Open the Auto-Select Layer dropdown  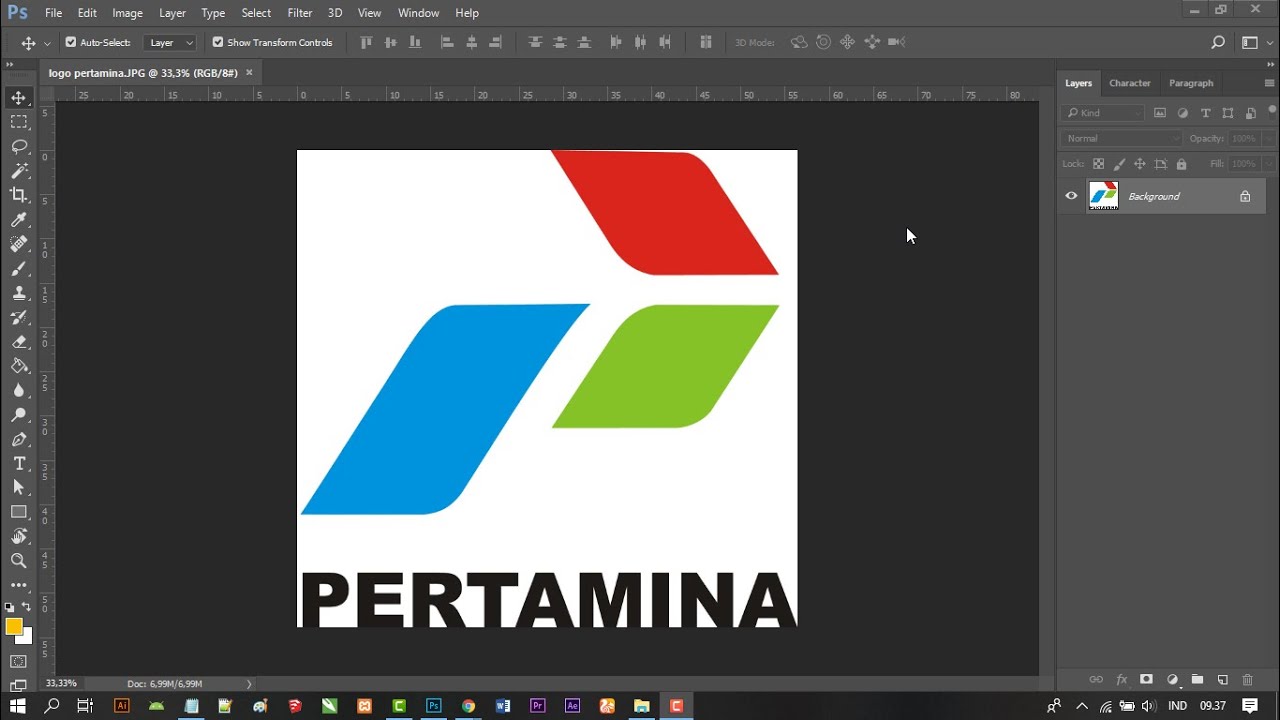point(170,42)
